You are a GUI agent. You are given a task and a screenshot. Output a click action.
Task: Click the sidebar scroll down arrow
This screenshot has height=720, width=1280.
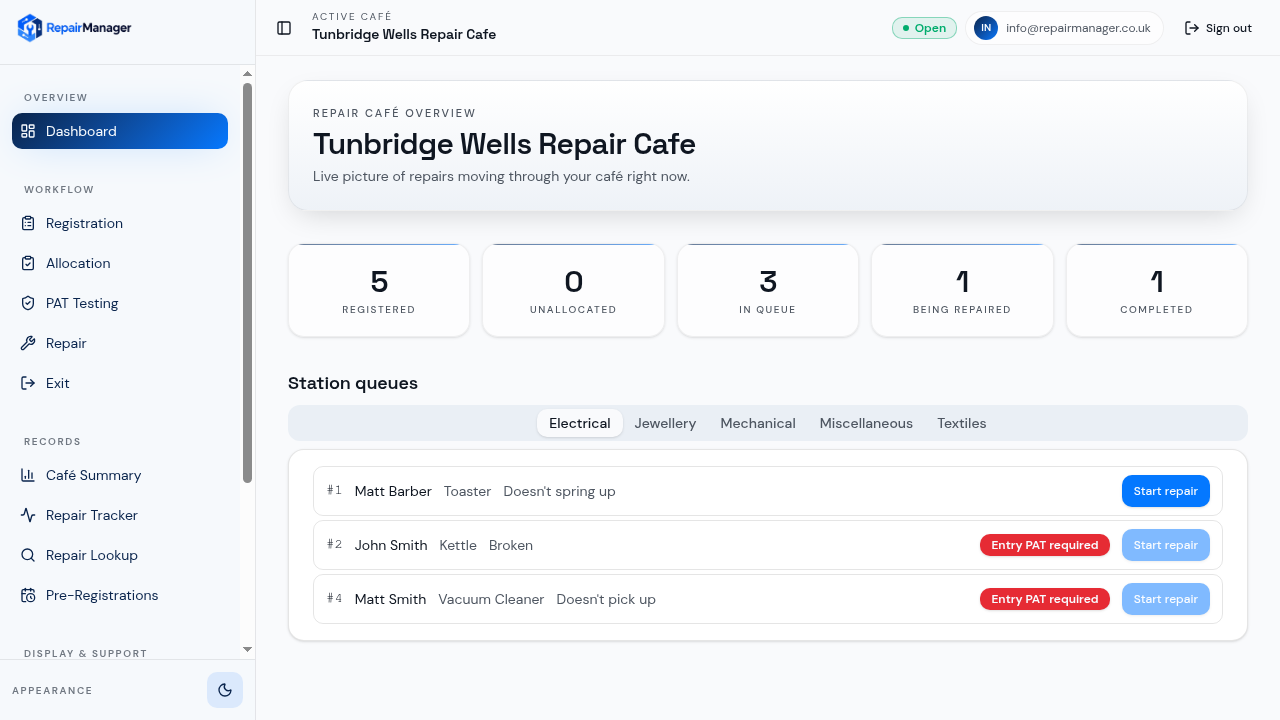(248, 649)
